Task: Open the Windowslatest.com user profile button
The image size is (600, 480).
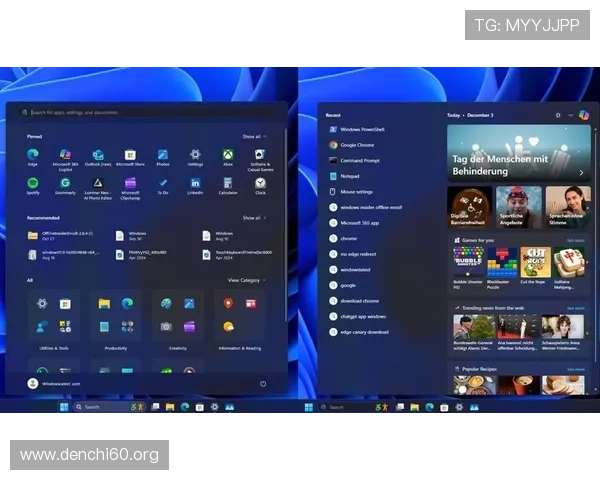Action: pos(60,383)
